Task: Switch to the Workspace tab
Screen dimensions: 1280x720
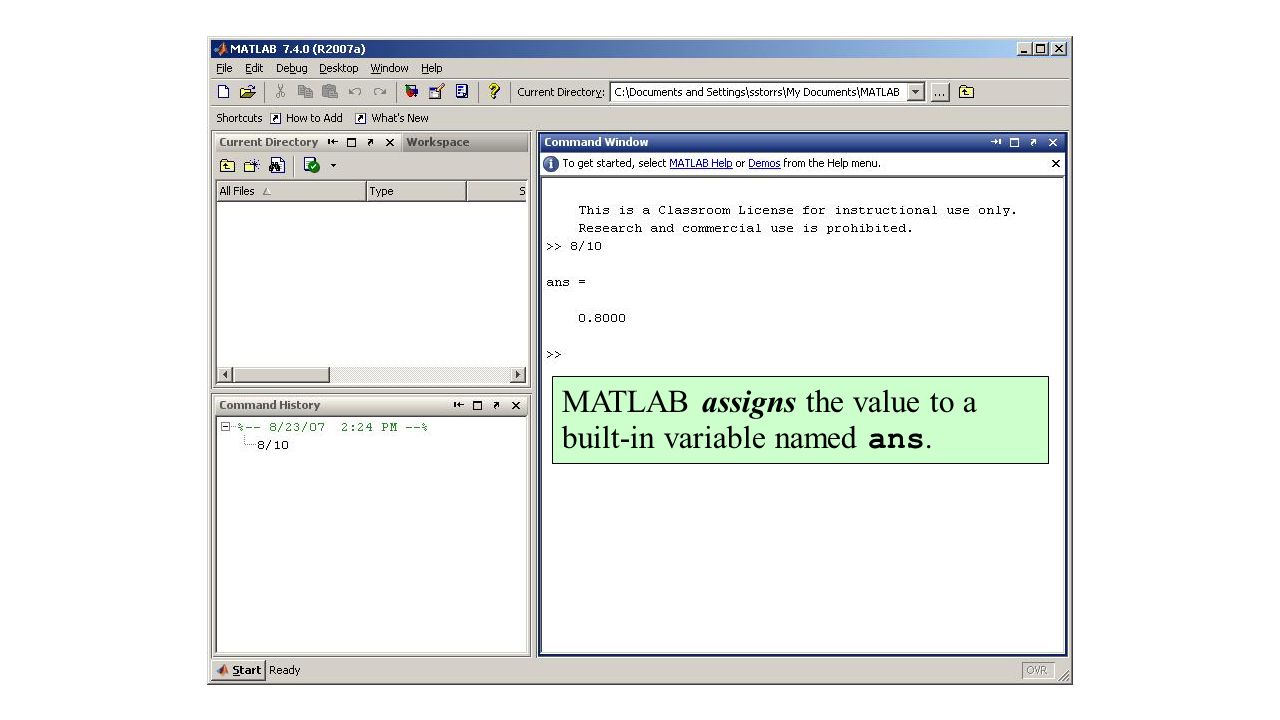Action: (438, 142)
